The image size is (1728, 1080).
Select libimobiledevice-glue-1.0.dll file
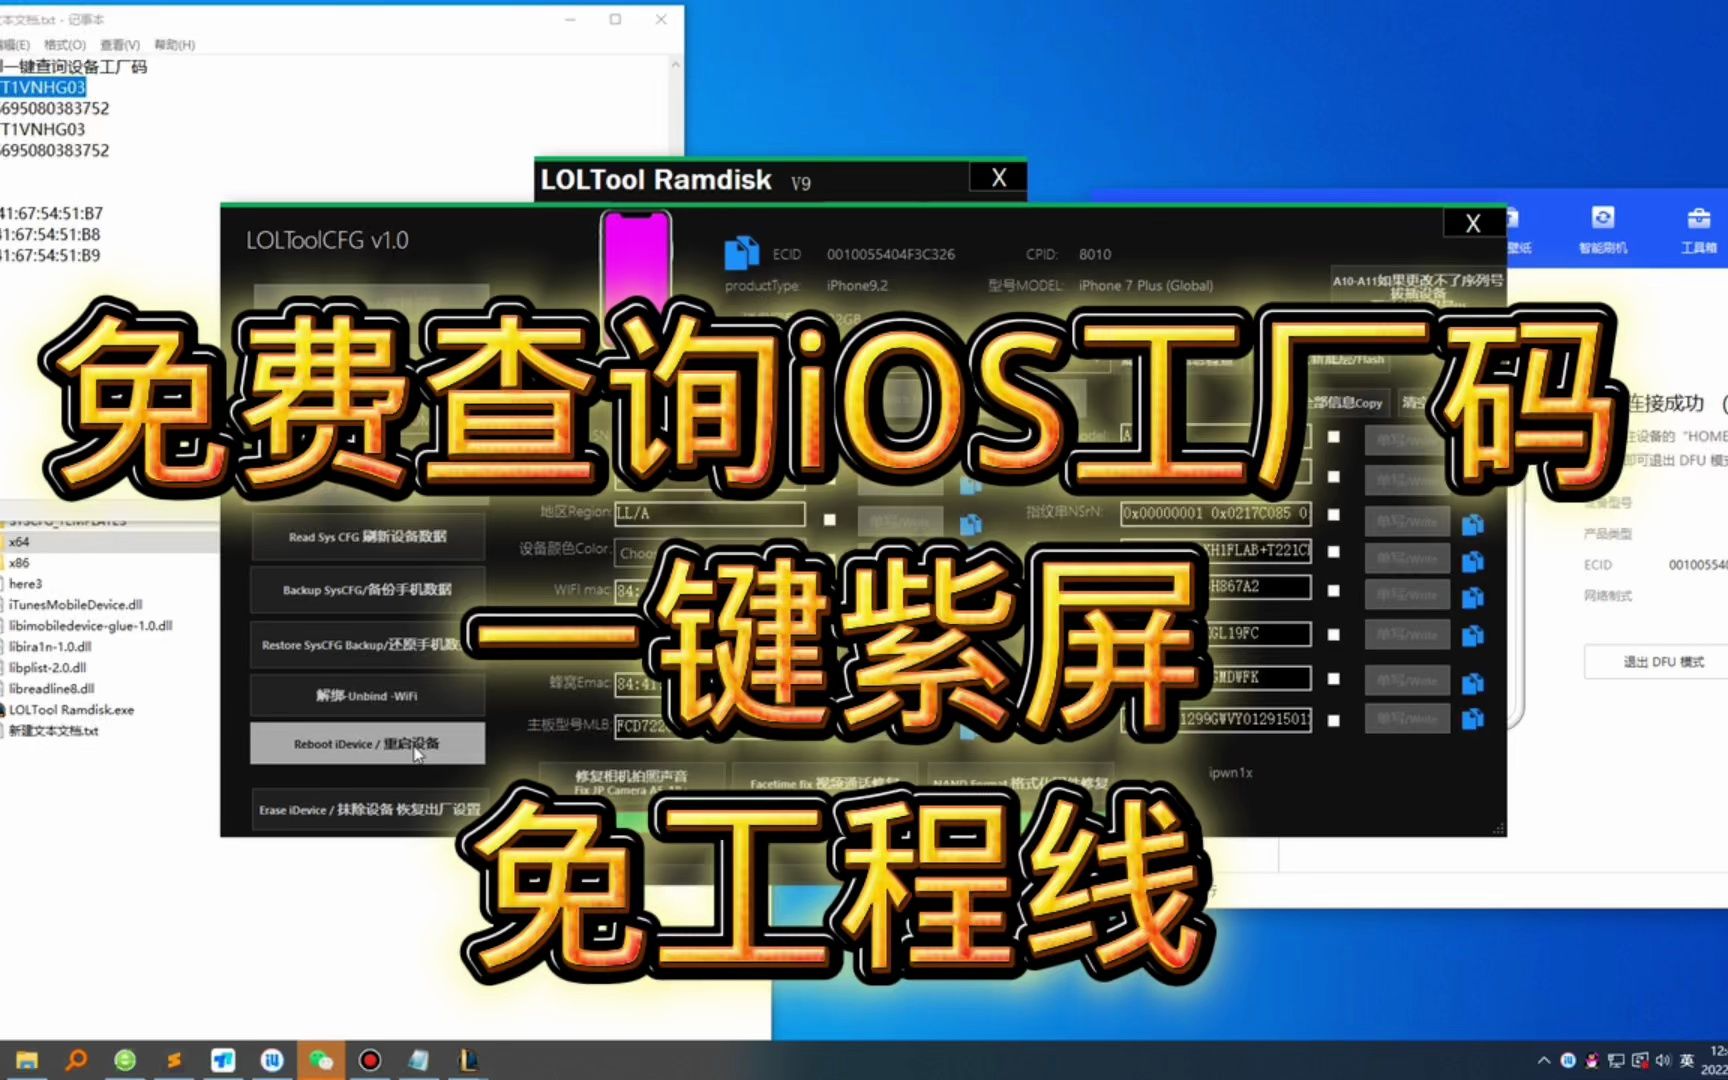tap(90, 626)
